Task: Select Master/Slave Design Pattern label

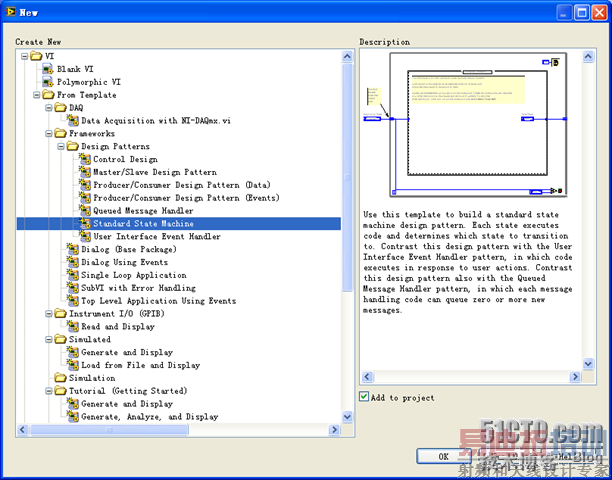Action: point(155,172)
